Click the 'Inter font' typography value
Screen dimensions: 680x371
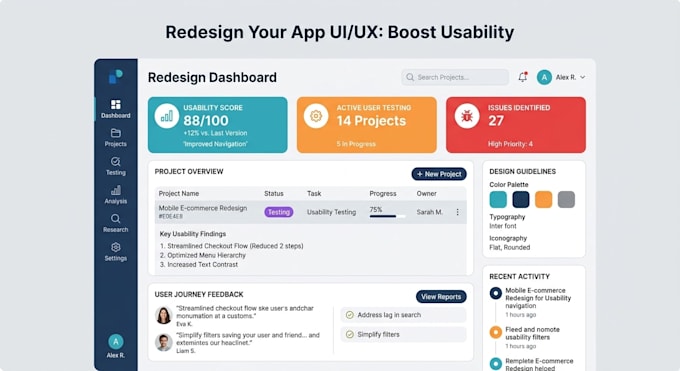coord(503,226)
